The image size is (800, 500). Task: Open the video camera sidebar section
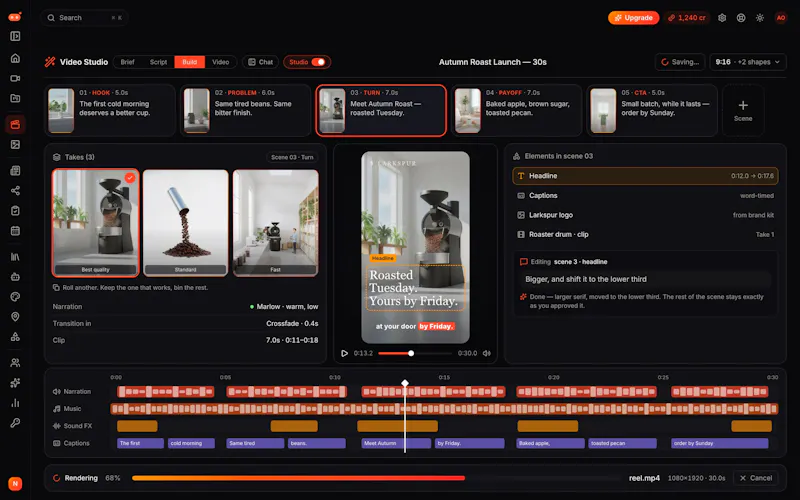(15, 79)
